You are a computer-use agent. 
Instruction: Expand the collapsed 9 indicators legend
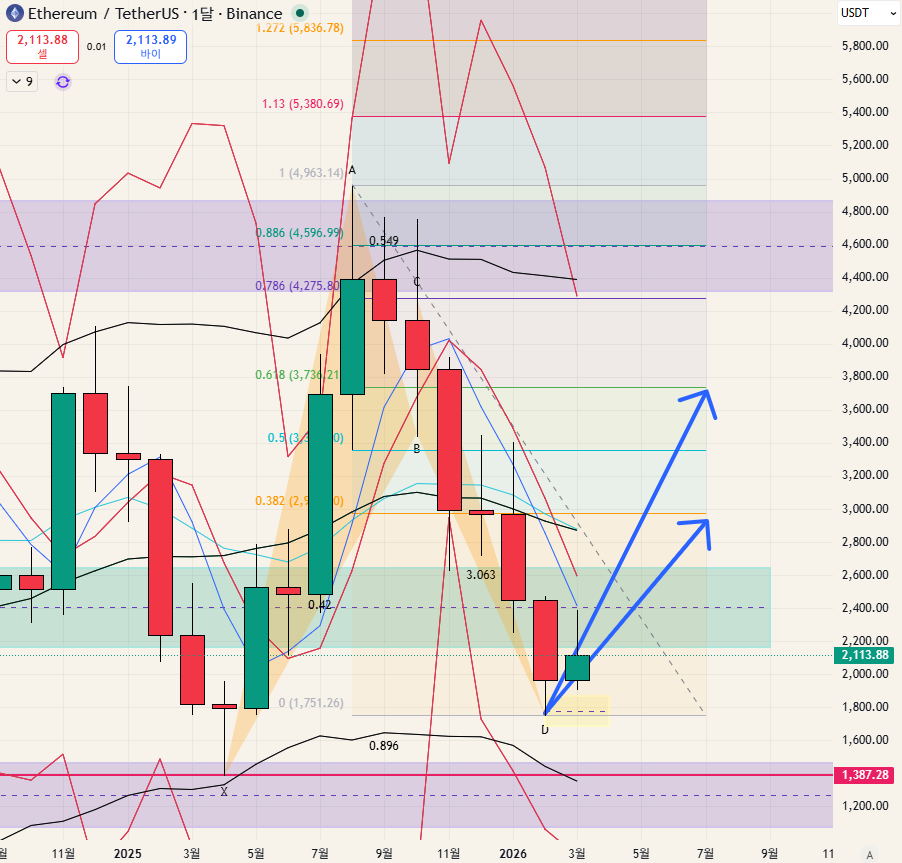(22, 82)
